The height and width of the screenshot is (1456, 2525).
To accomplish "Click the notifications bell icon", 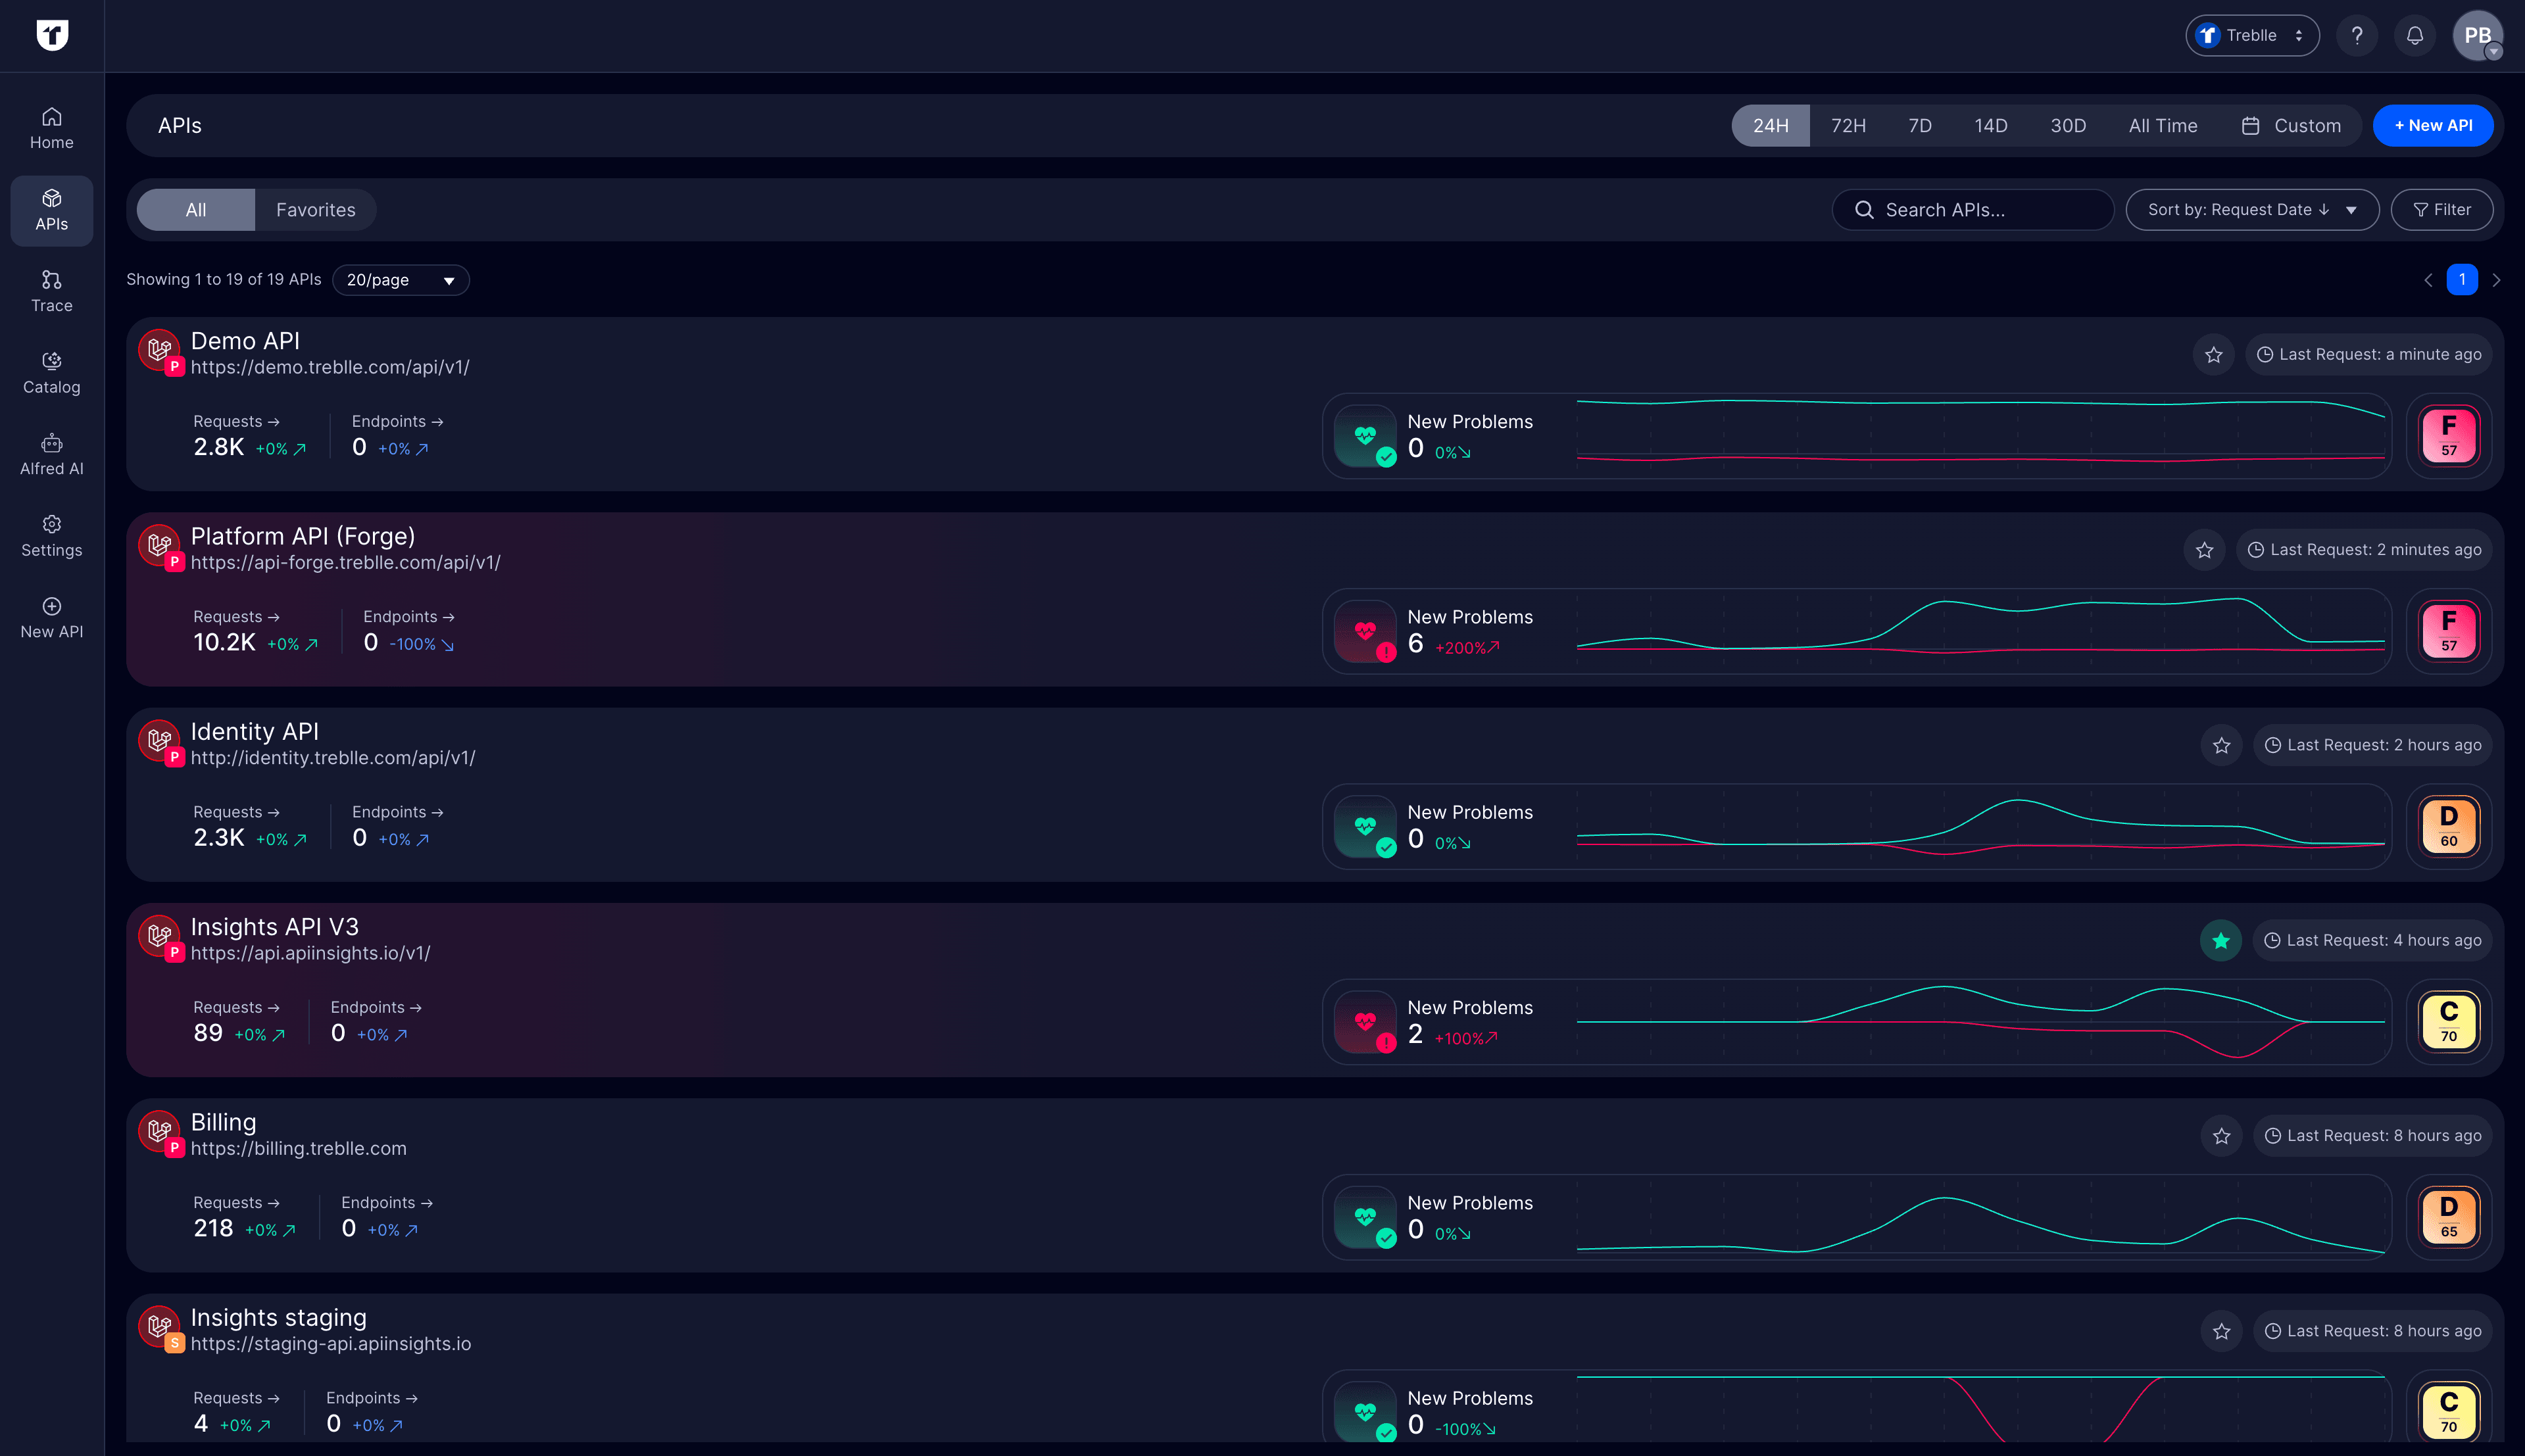I will tap(2414, 36).
